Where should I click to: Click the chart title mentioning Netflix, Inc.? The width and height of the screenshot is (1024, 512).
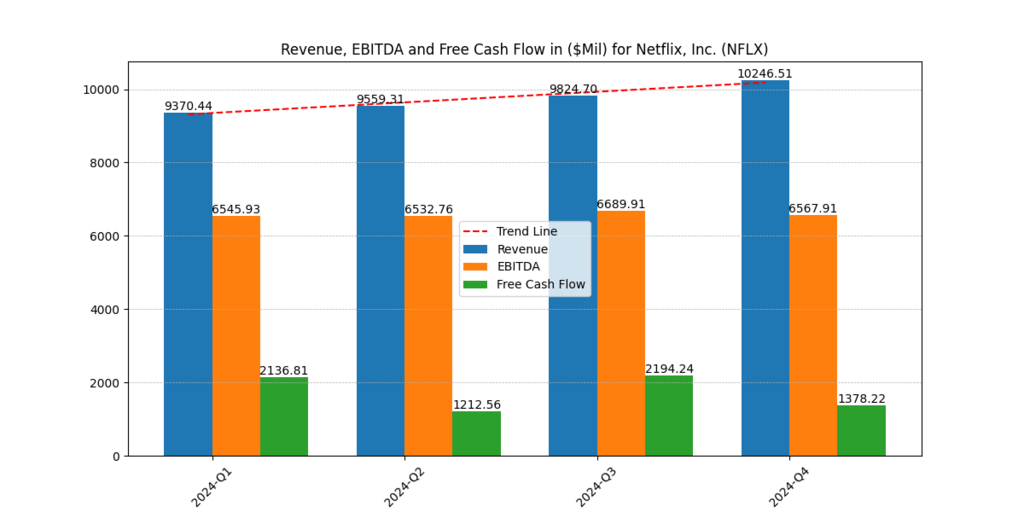524,49
